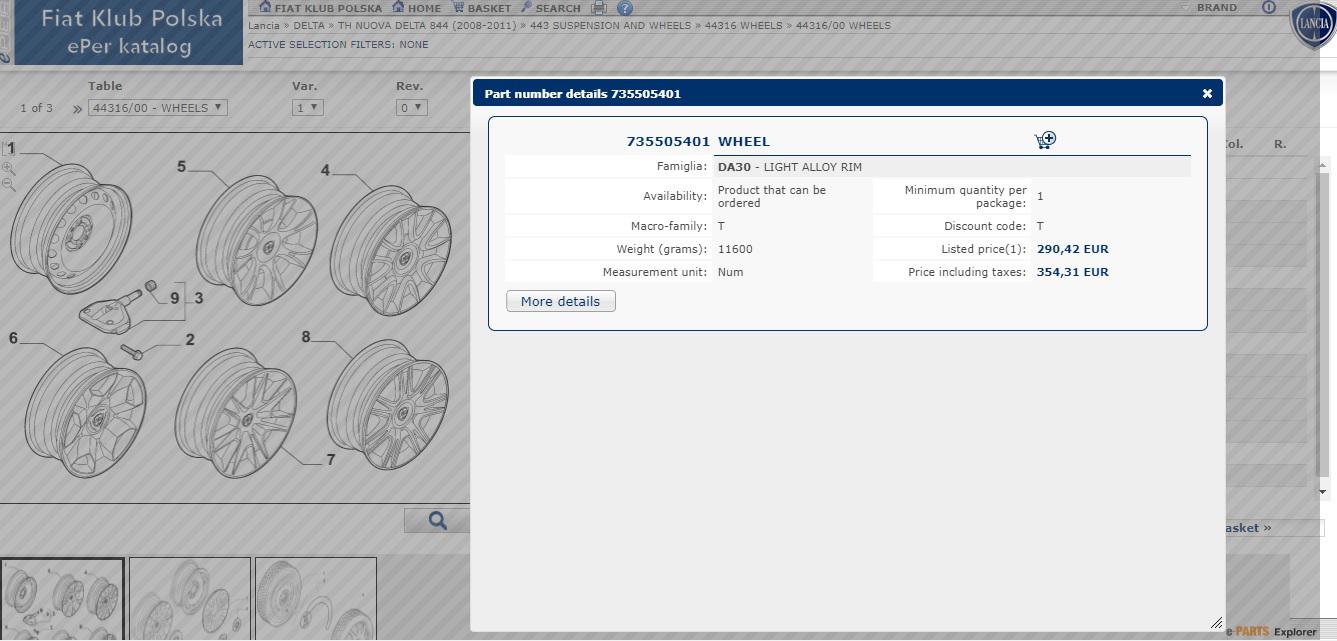This screenshot has height=641, width=1337.
Task: Click the Fiat Klub Polska ePer katalog banner
Action: [x=129, y=32]
